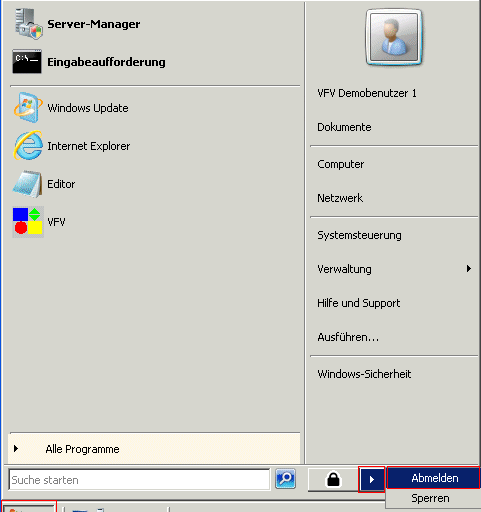Select Abmelden from the popup menu
Viewport: 481px width, 512px height.
tap(433, 478)
